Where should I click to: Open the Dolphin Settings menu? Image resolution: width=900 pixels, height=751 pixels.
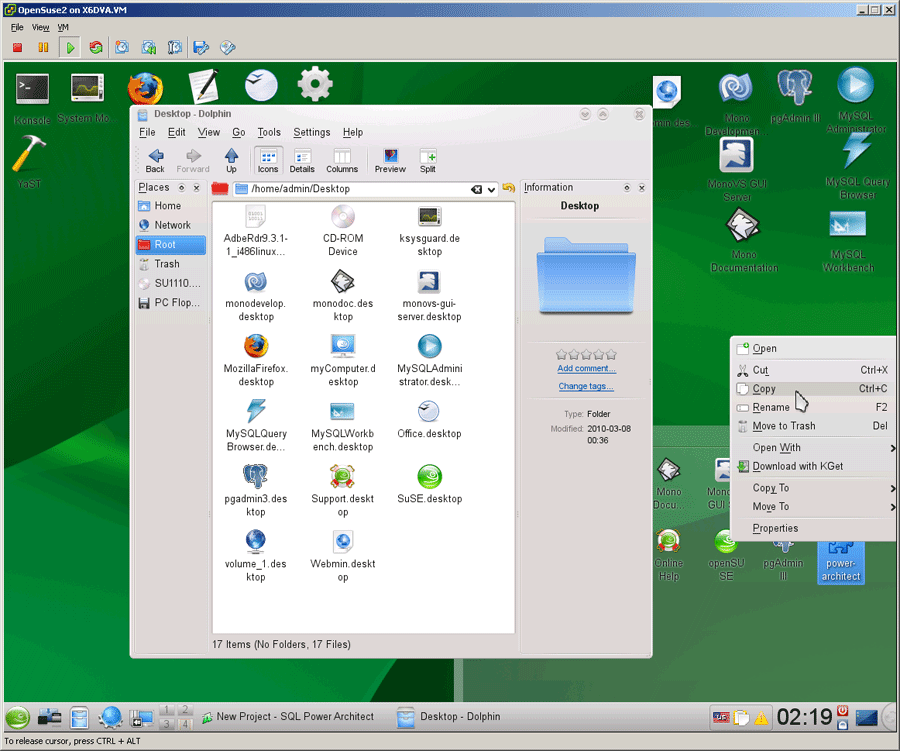point(312,132)
